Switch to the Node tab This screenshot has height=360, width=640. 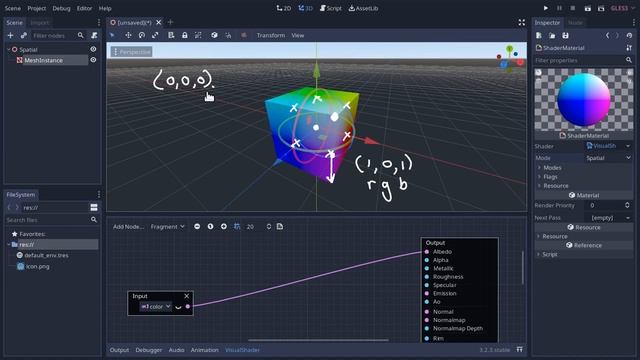point(575,22)
